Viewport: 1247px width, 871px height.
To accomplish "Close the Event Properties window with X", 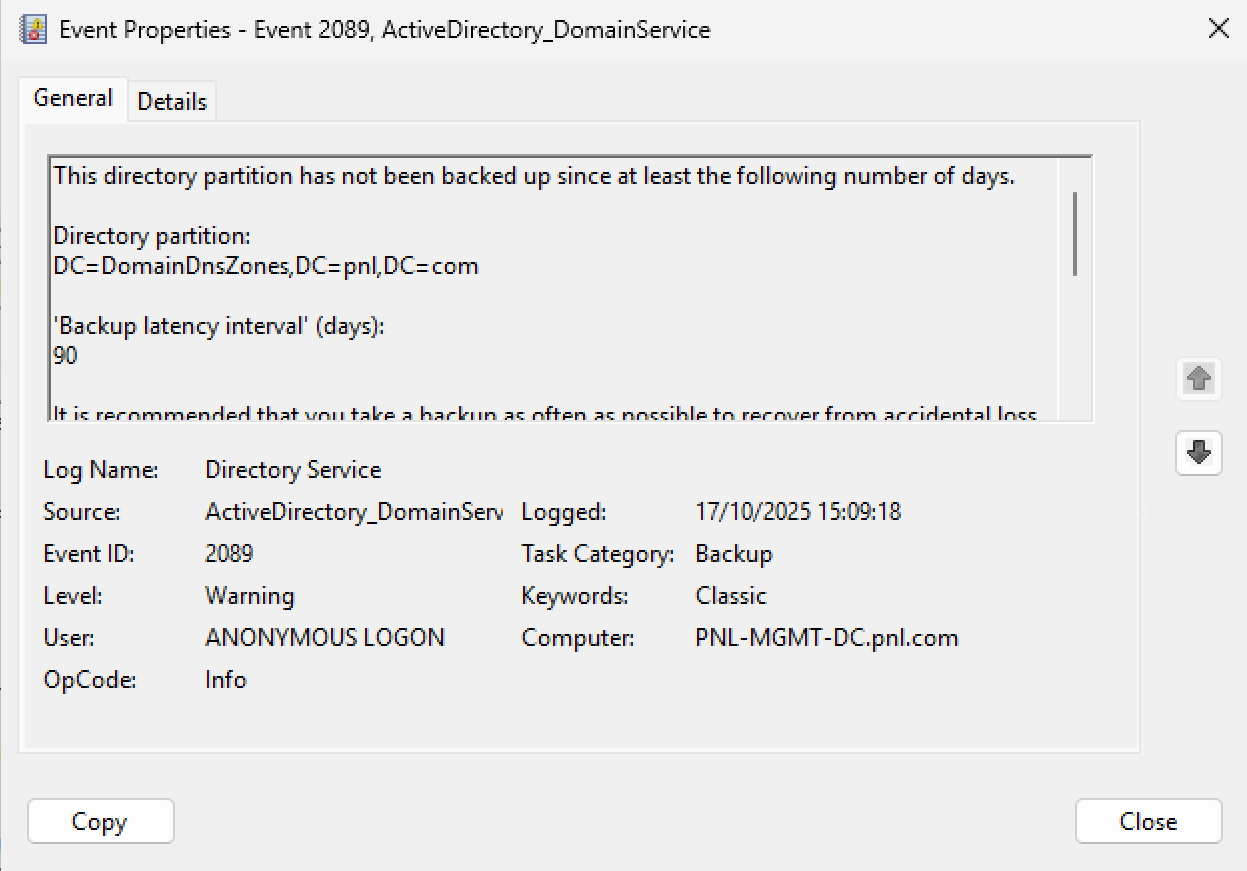I will click(x=1218, y=29).
